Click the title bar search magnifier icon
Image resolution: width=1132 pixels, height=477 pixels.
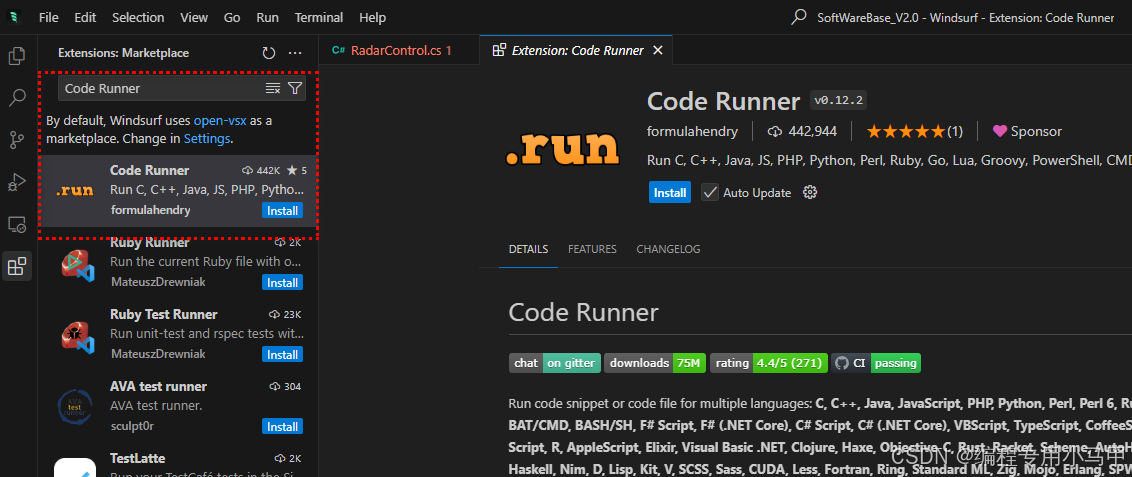tap(798, 17)
